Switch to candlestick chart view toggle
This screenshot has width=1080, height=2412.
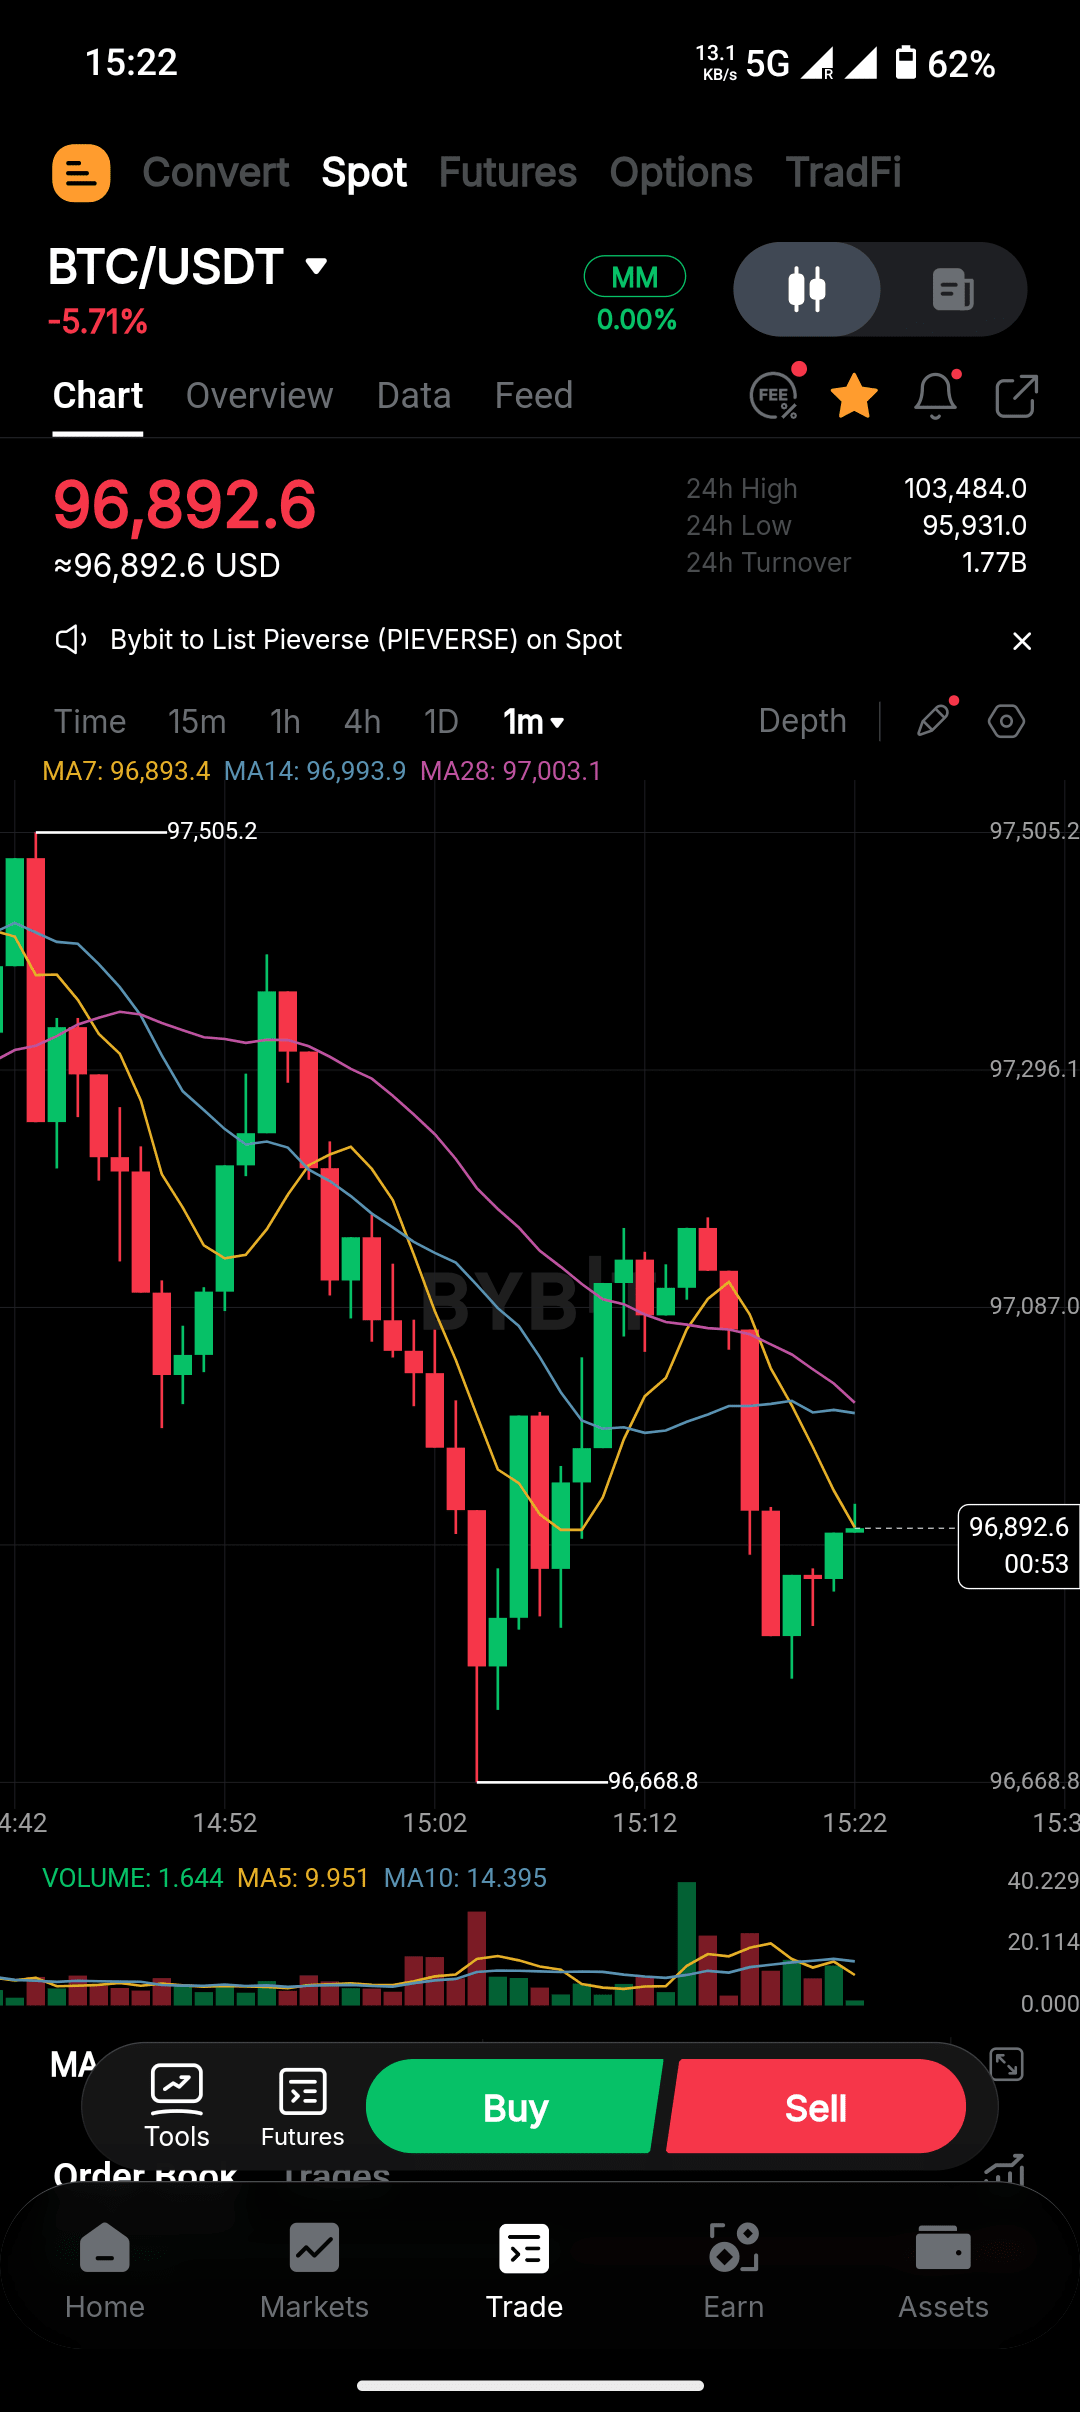[807, 289]
